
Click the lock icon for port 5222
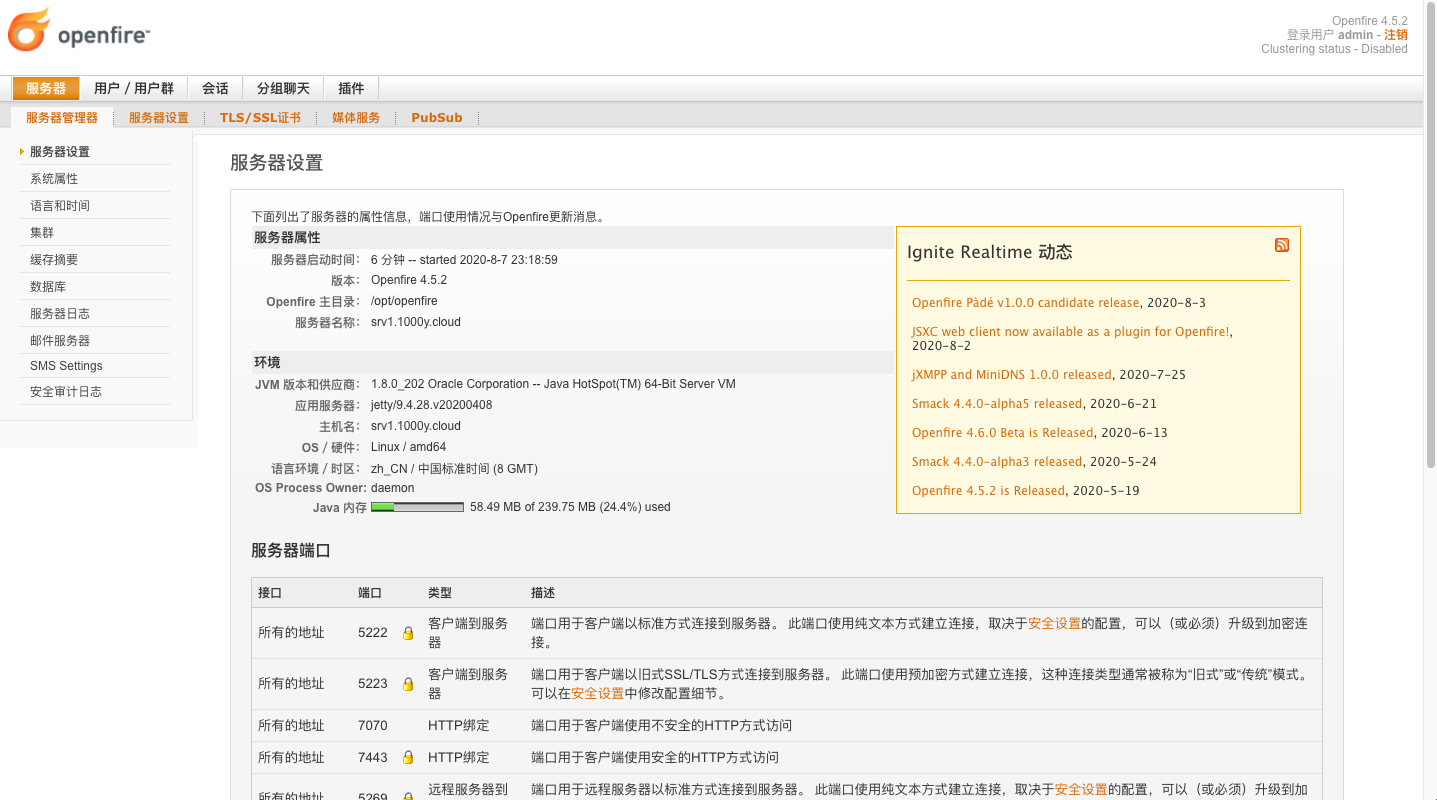pyautogui.click(x=408, y=633)
